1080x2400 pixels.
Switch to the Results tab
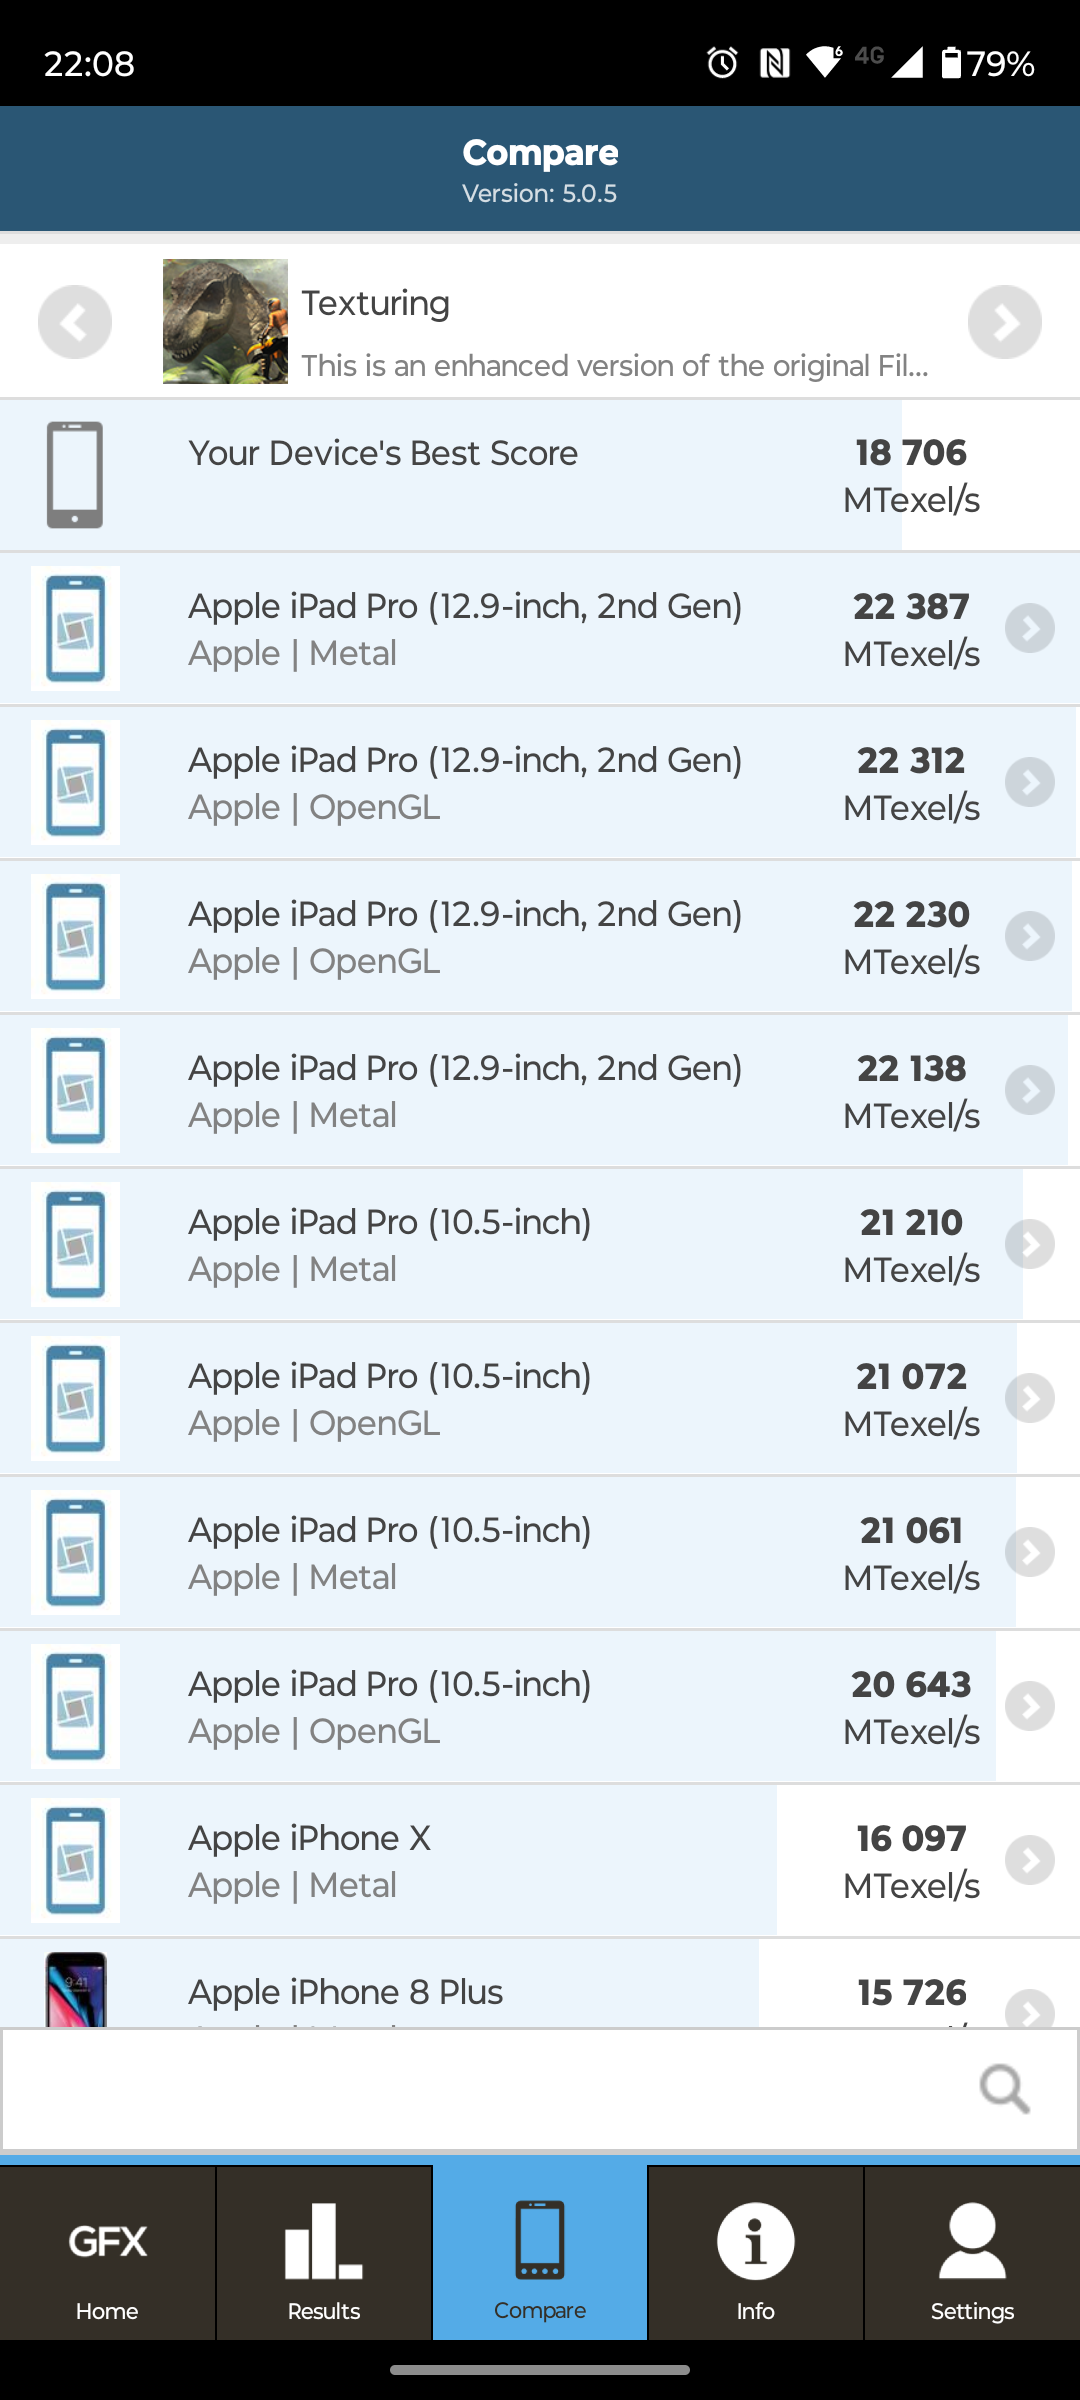[323, 2252]
